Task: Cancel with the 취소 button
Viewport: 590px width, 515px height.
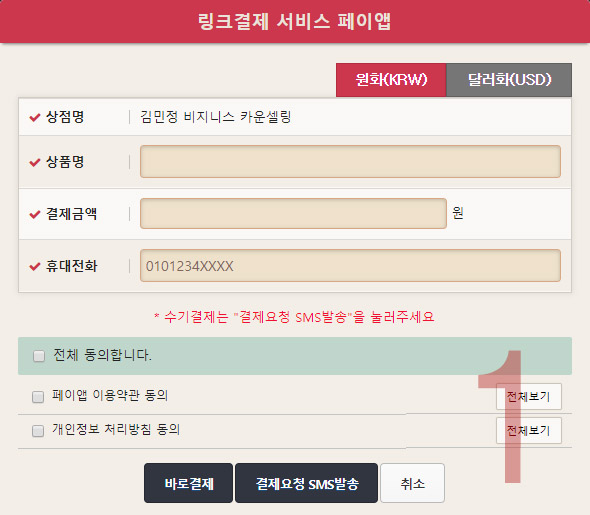Action: (412, 483)
